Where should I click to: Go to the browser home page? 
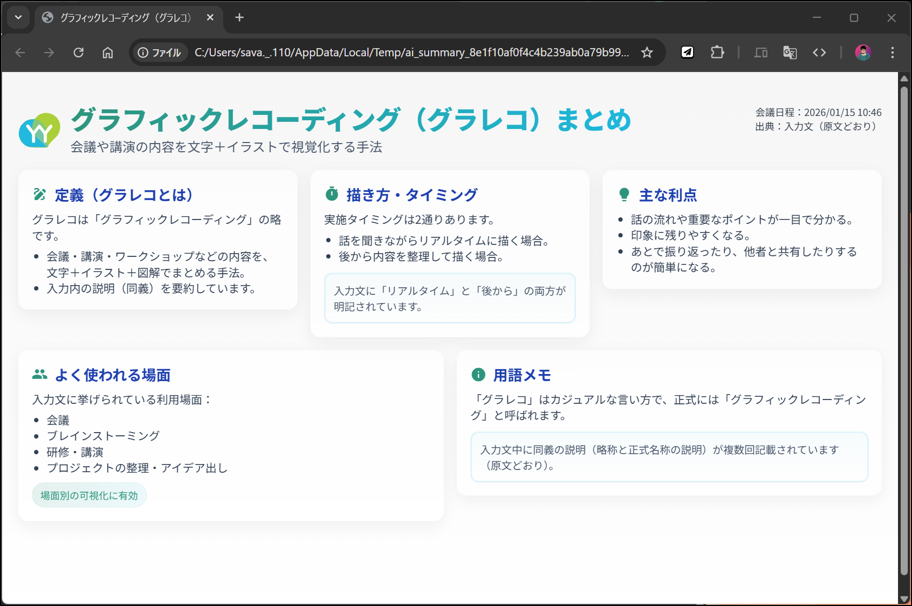coord(108,52)
